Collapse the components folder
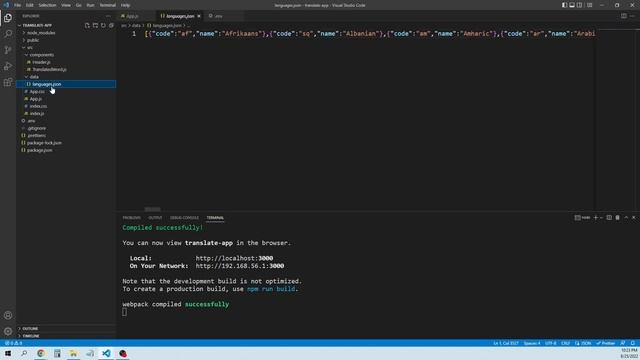Viewport: 640px width, 360px height. coord(41,55)
